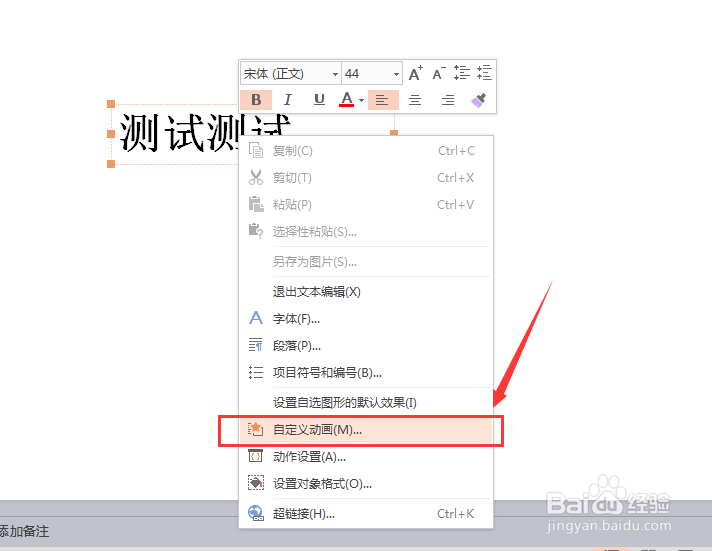
Task: Click the 添加备注 notes area
Action: click(25, 531)
